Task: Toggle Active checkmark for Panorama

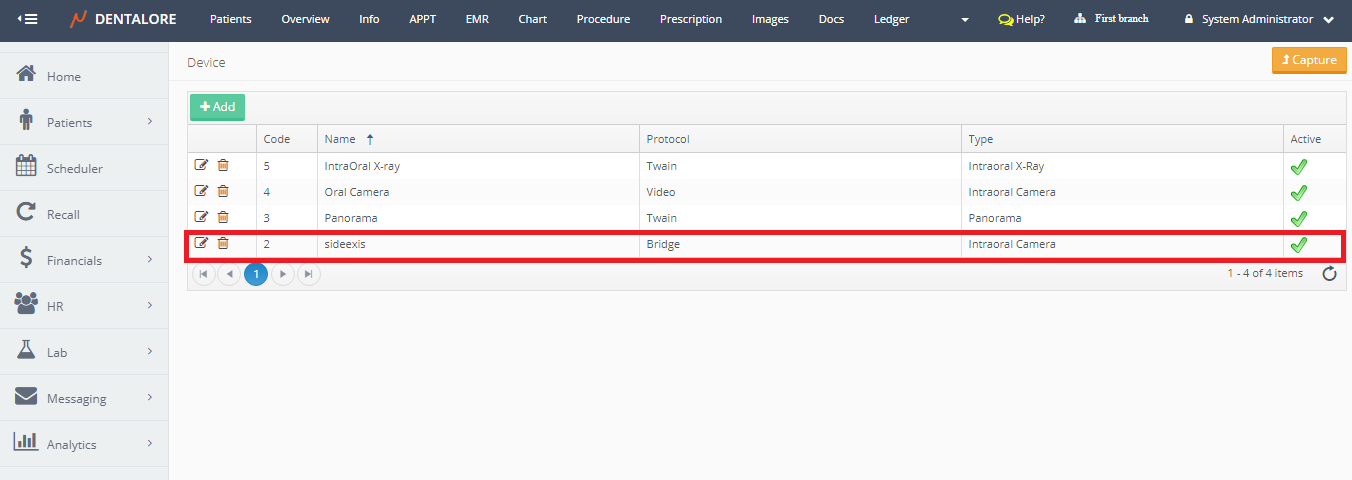Action: (x=1299, y=219)
